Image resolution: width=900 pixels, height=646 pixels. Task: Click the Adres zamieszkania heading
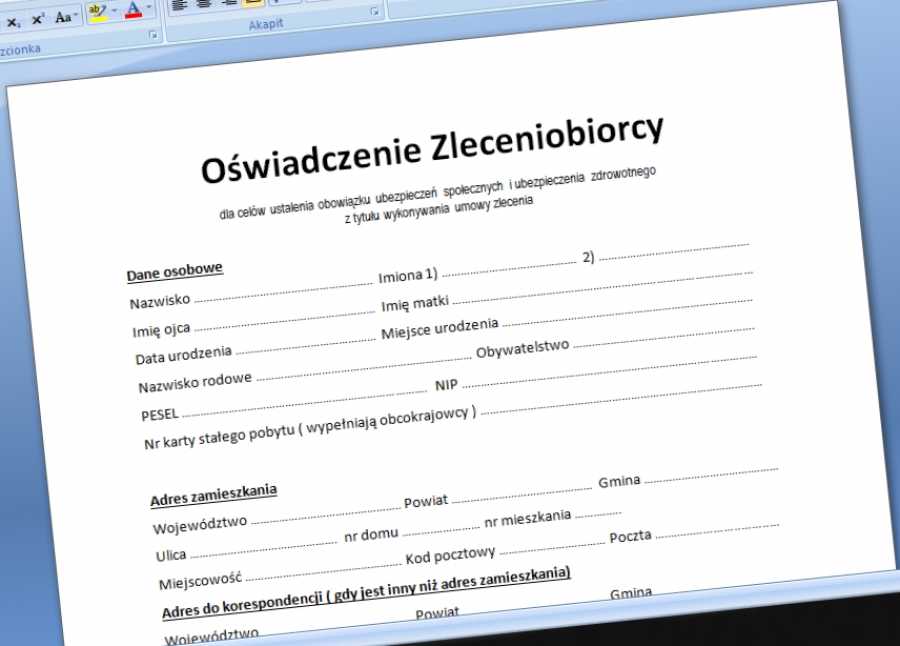(x=213, y=494)
